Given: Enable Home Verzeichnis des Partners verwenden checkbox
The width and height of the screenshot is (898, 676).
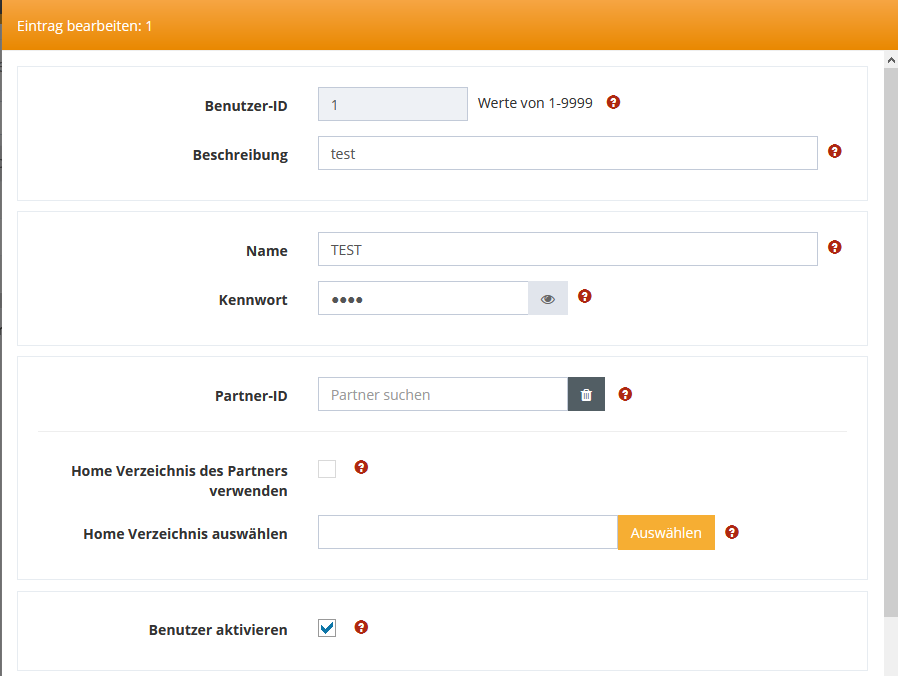Looking at the screenshot, I should point(327,469).
